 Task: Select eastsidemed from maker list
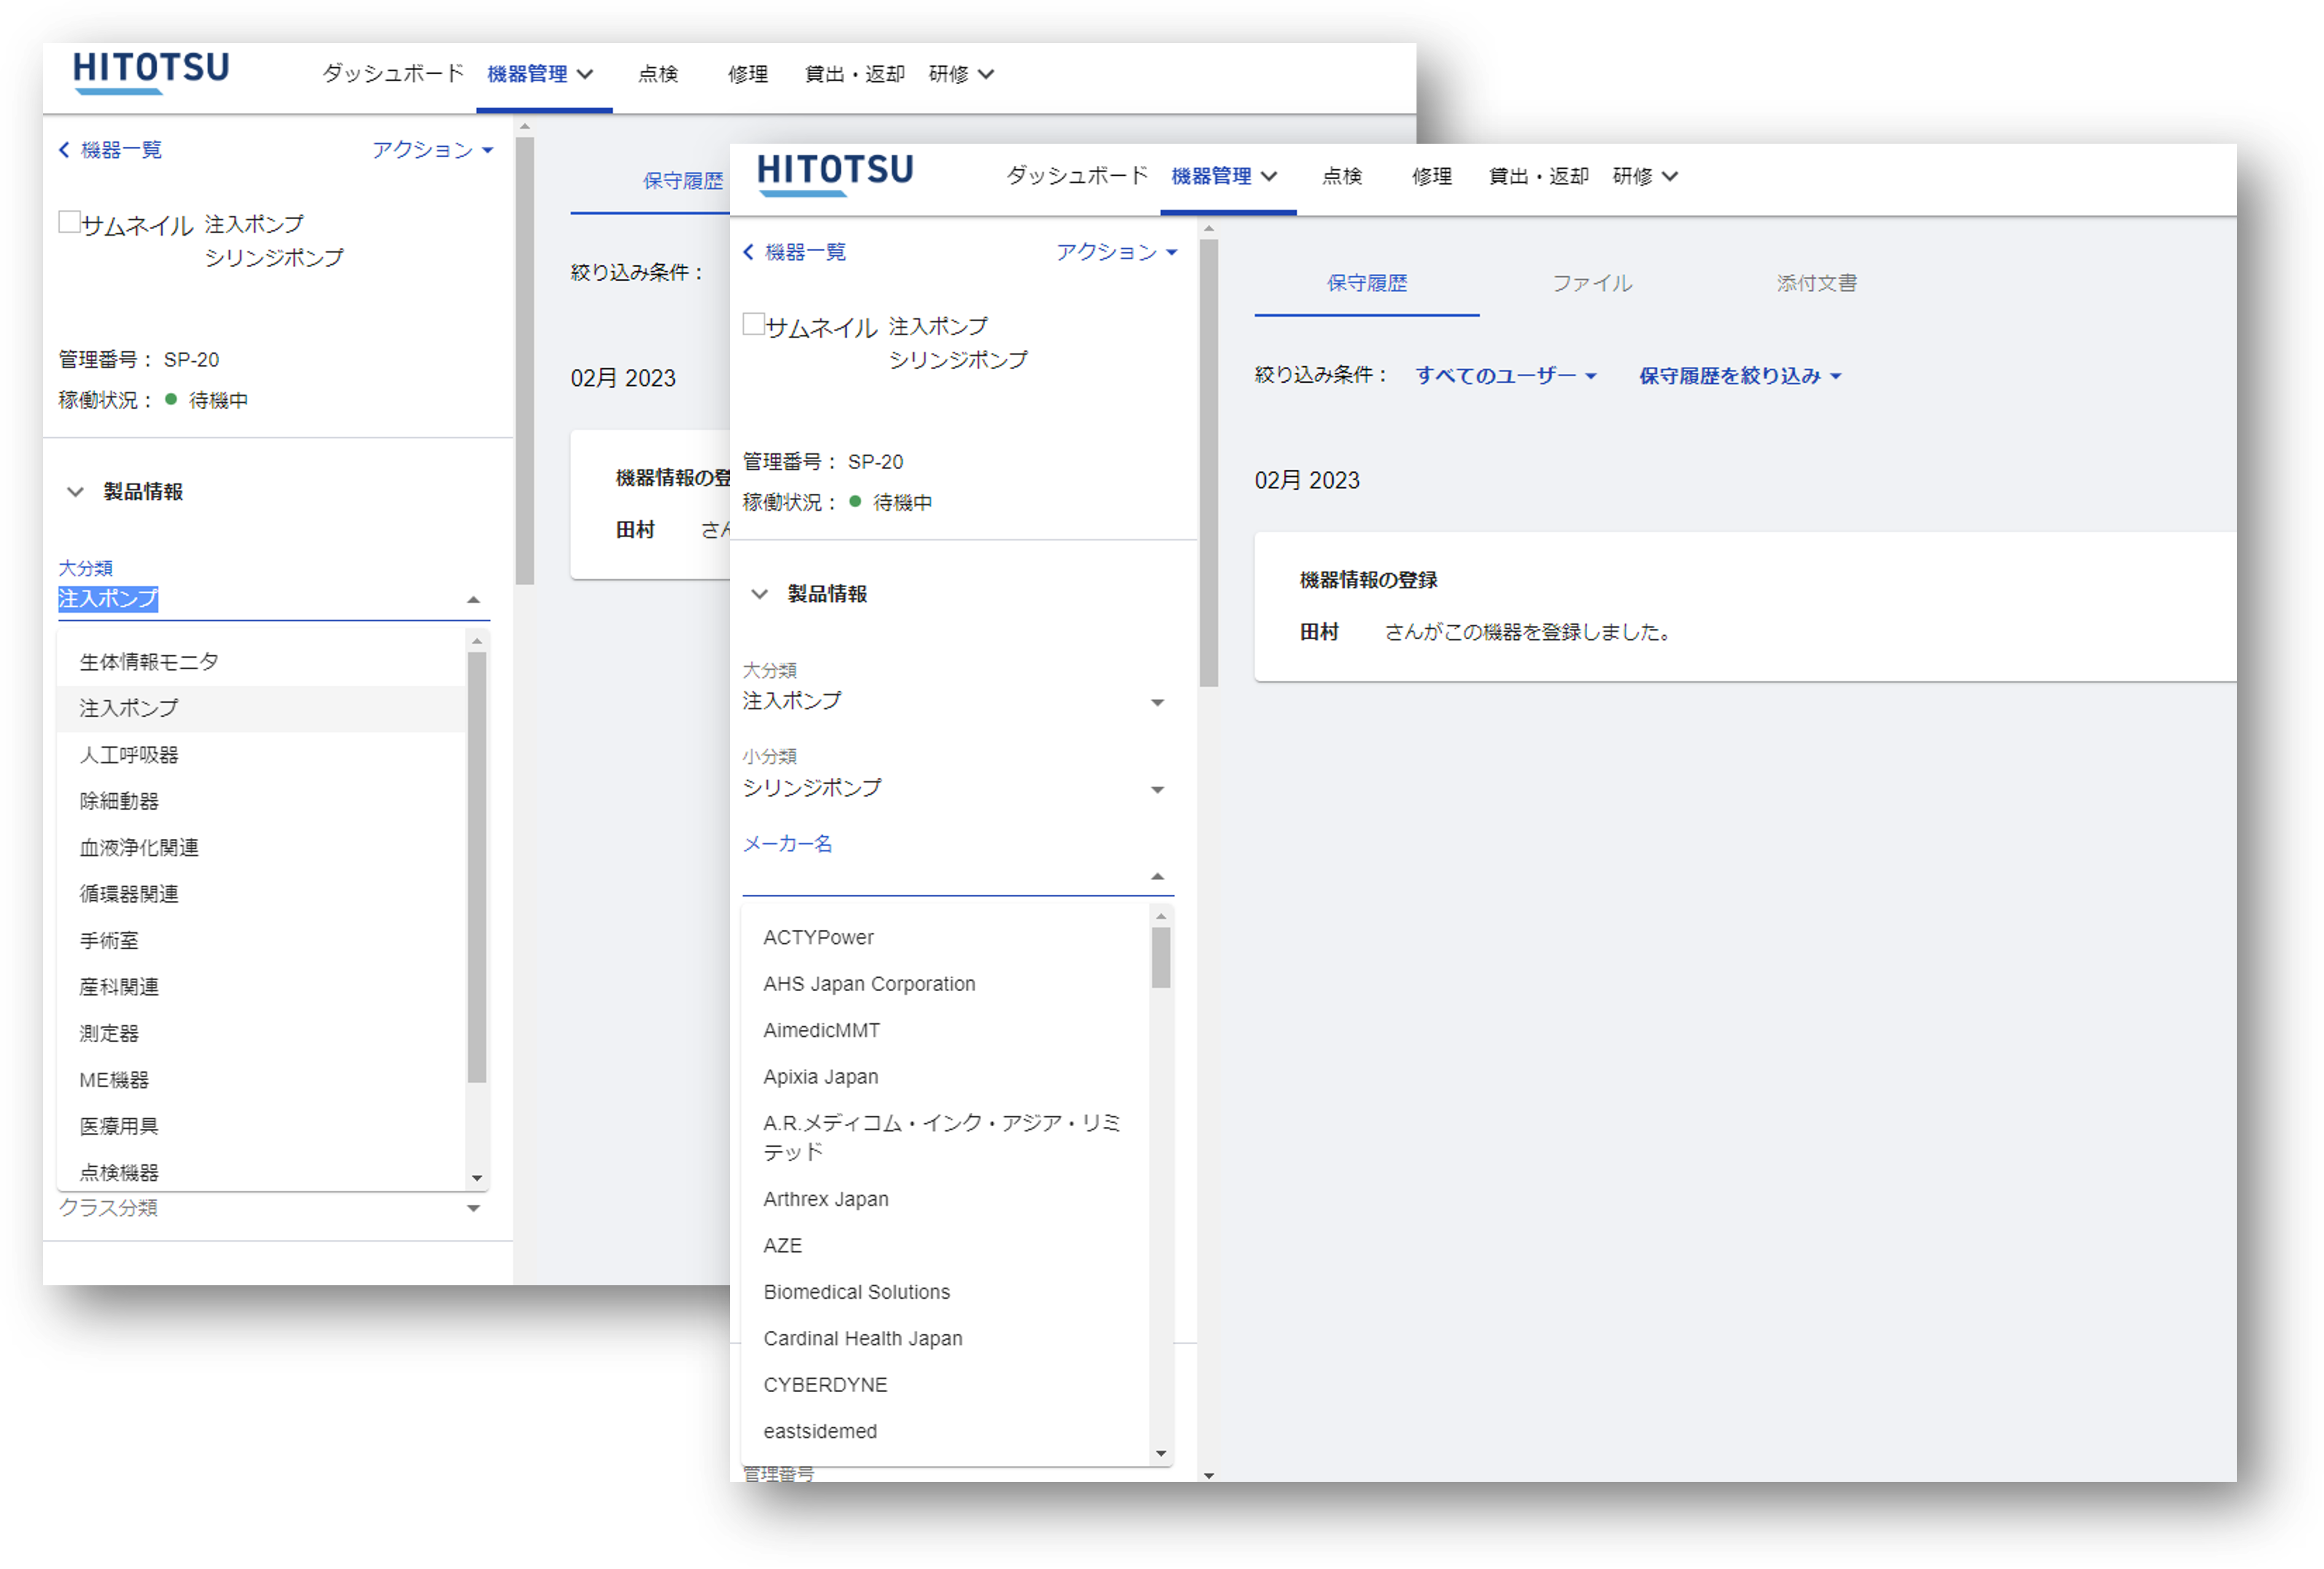coord(946,1431)
